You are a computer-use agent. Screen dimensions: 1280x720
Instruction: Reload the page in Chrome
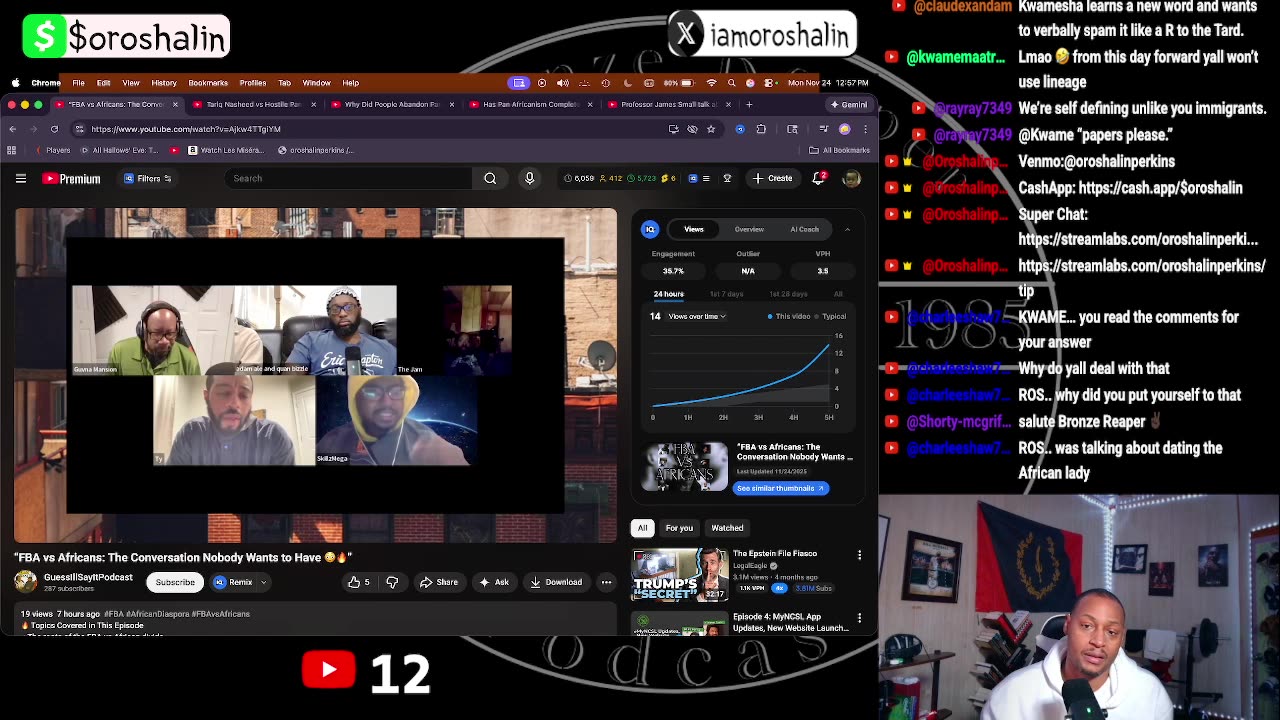tap(54, 129)
